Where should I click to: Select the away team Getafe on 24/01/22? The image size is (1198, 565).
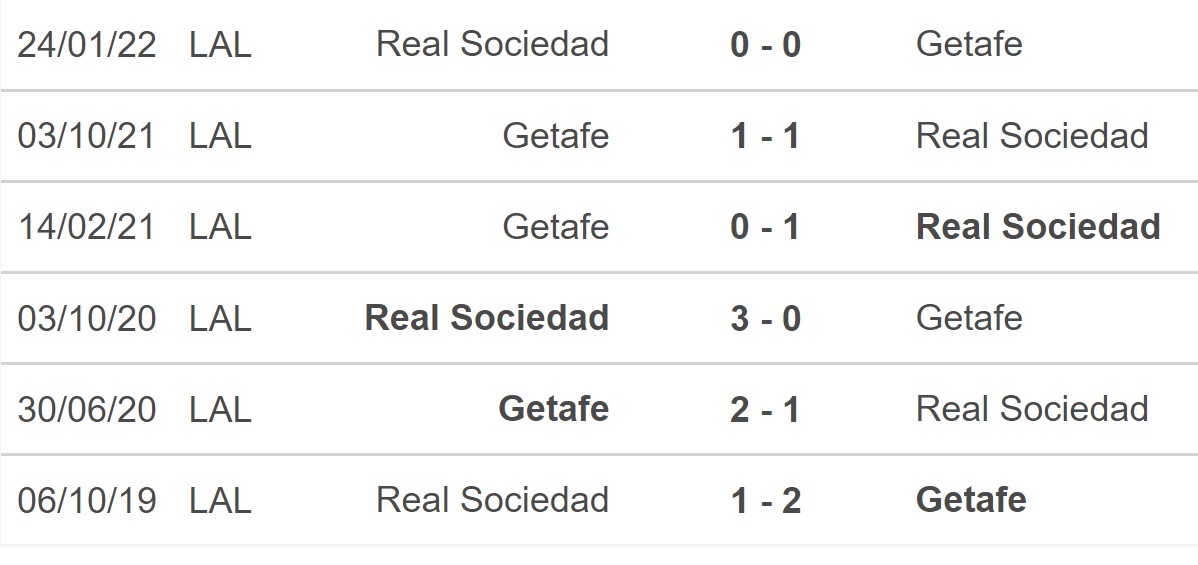pyautogui.click(x=969, y=45)
